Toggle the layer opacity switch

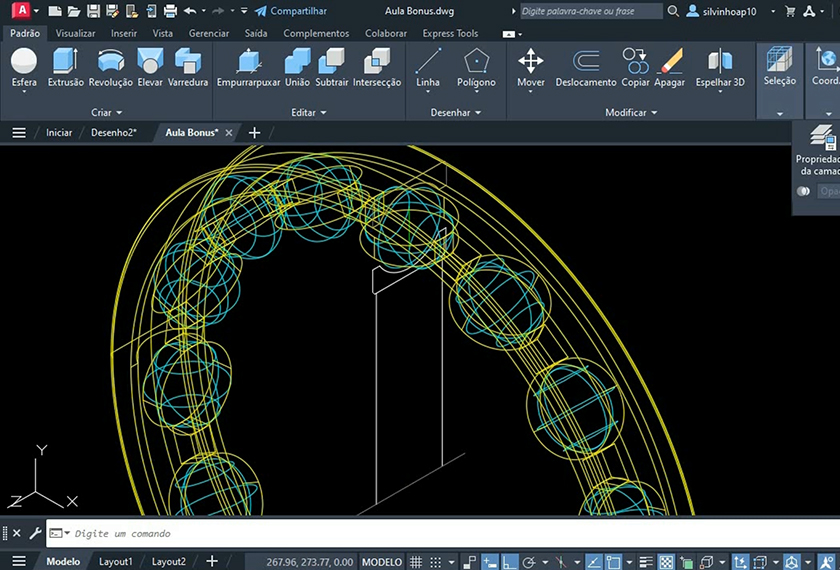[x=803, y=191]
